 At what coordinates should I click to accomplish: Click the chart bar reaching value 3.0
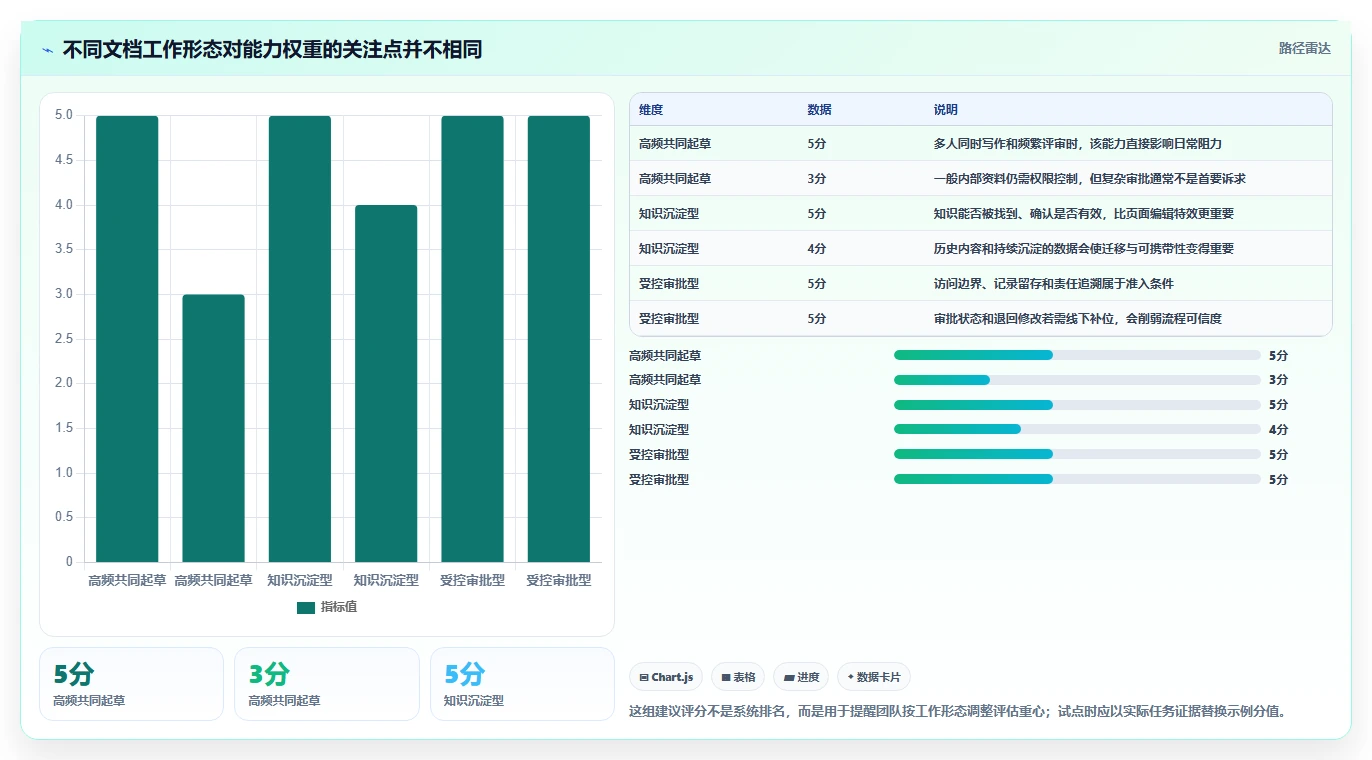pyautogui.click(x=213, y=428)
